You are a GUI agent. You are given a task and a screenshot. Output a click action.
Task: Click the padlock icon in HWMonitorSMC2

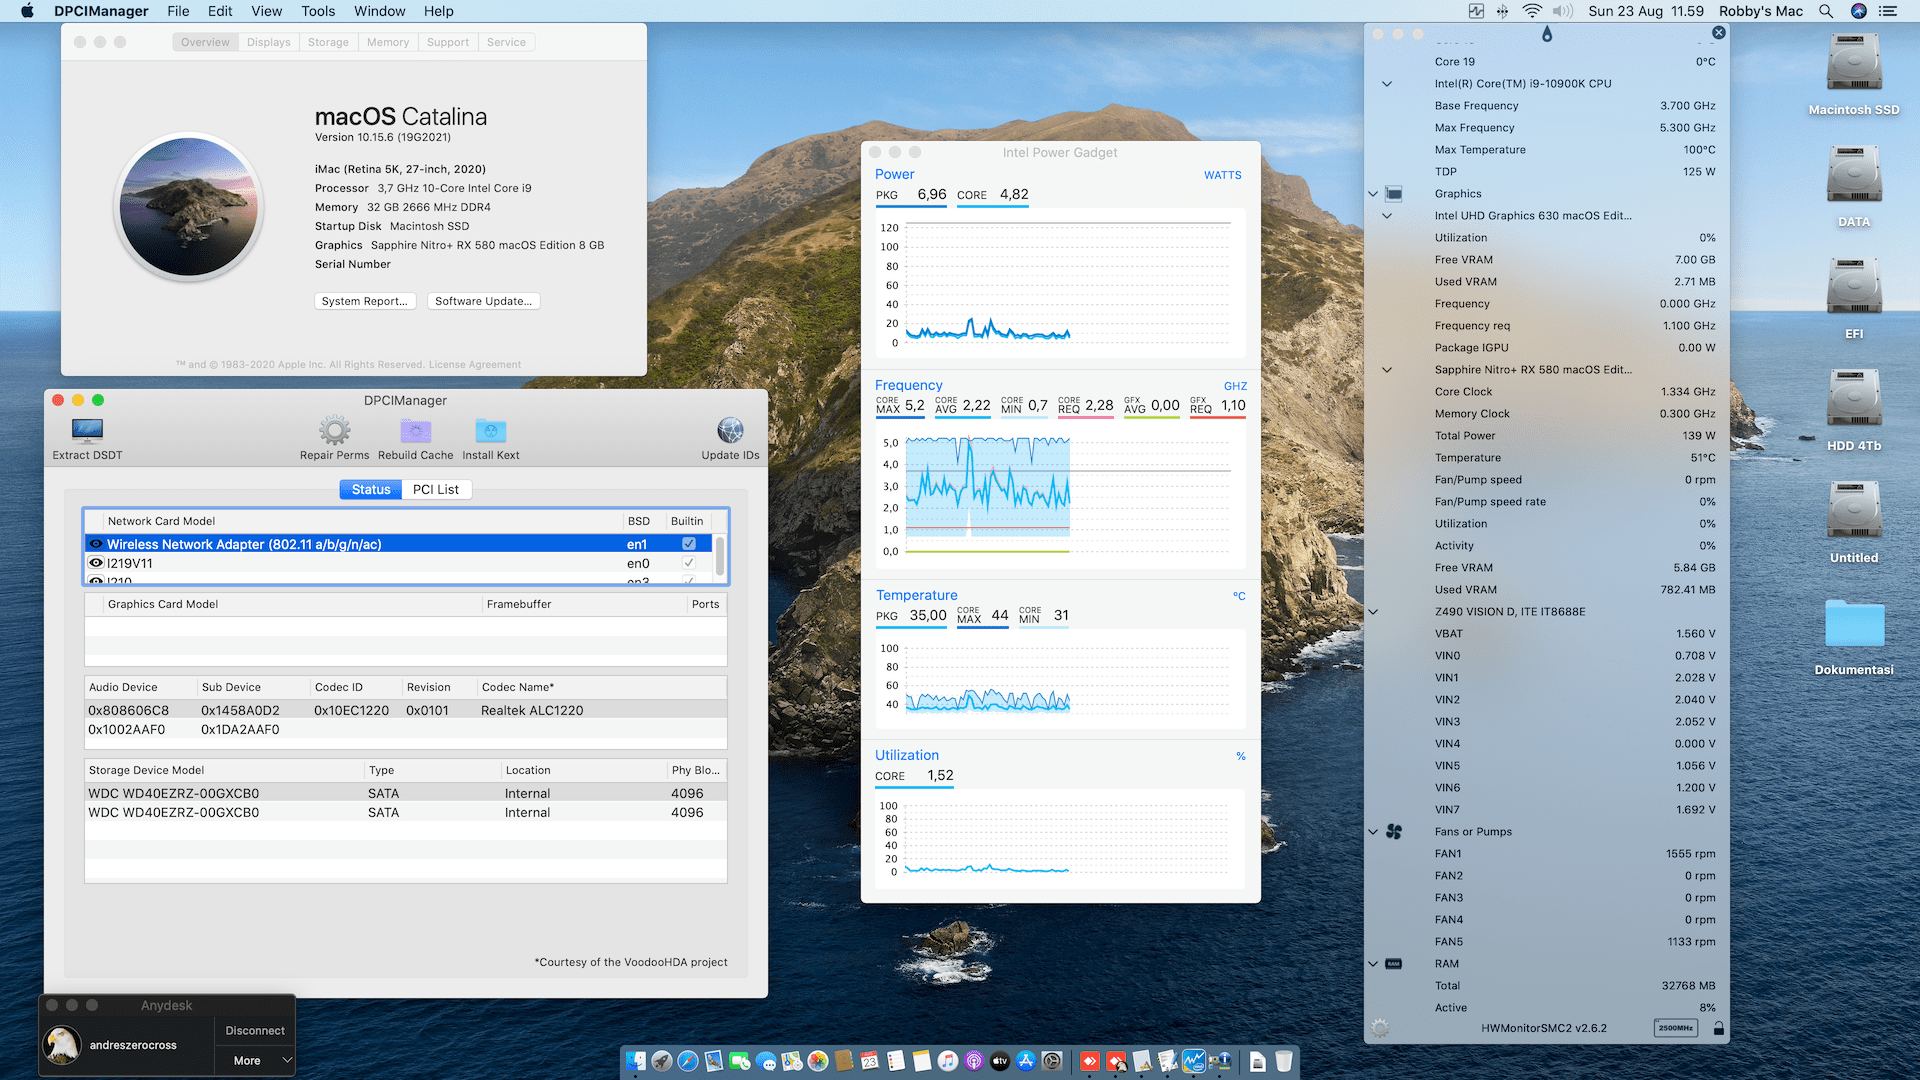[x=1718, y=1027]
